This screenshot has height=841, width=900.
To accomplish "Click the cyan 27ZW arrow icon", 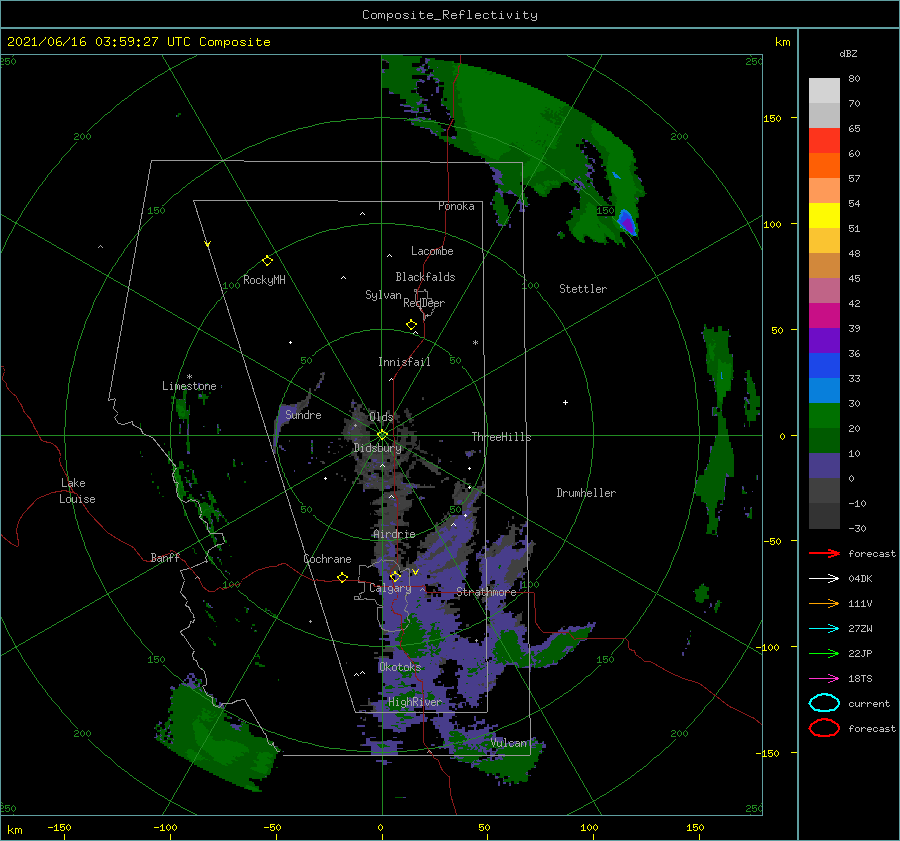I will tap(824, 629).
